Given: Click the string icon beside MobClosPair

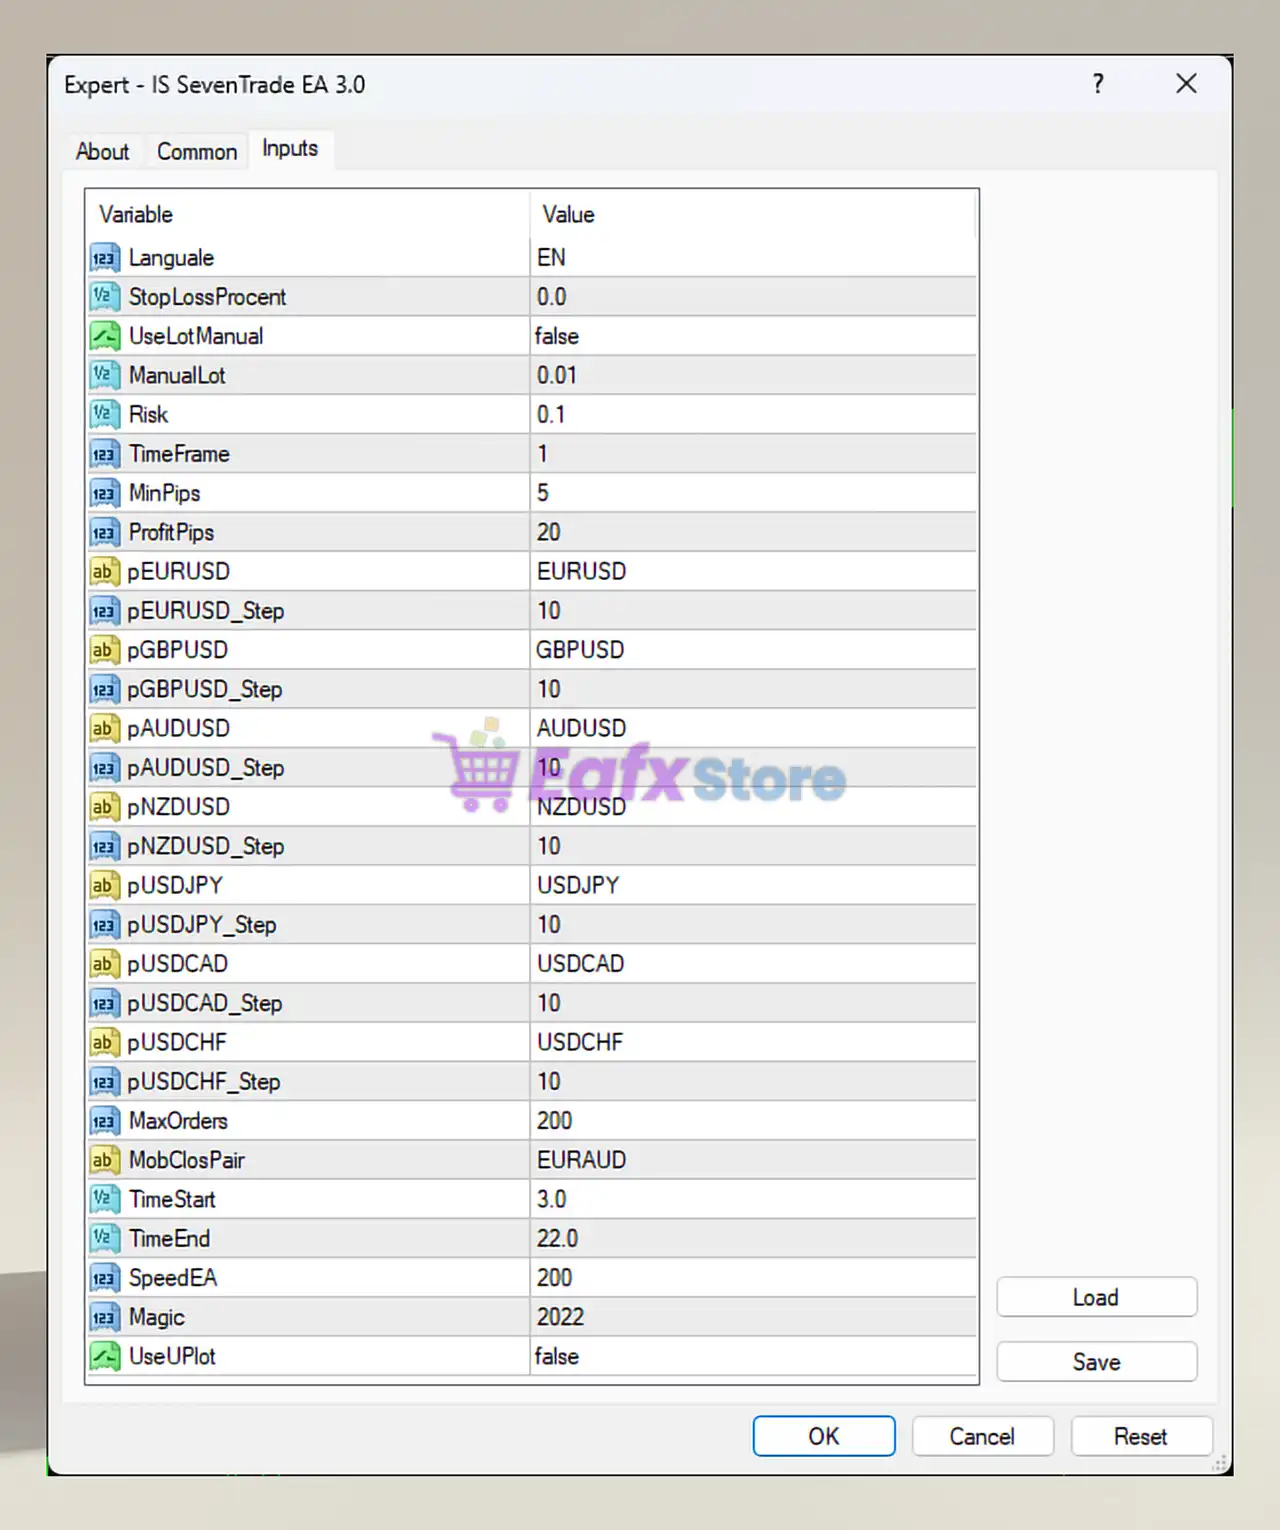Looking at the screenshot, I should tap(104, 1160).
